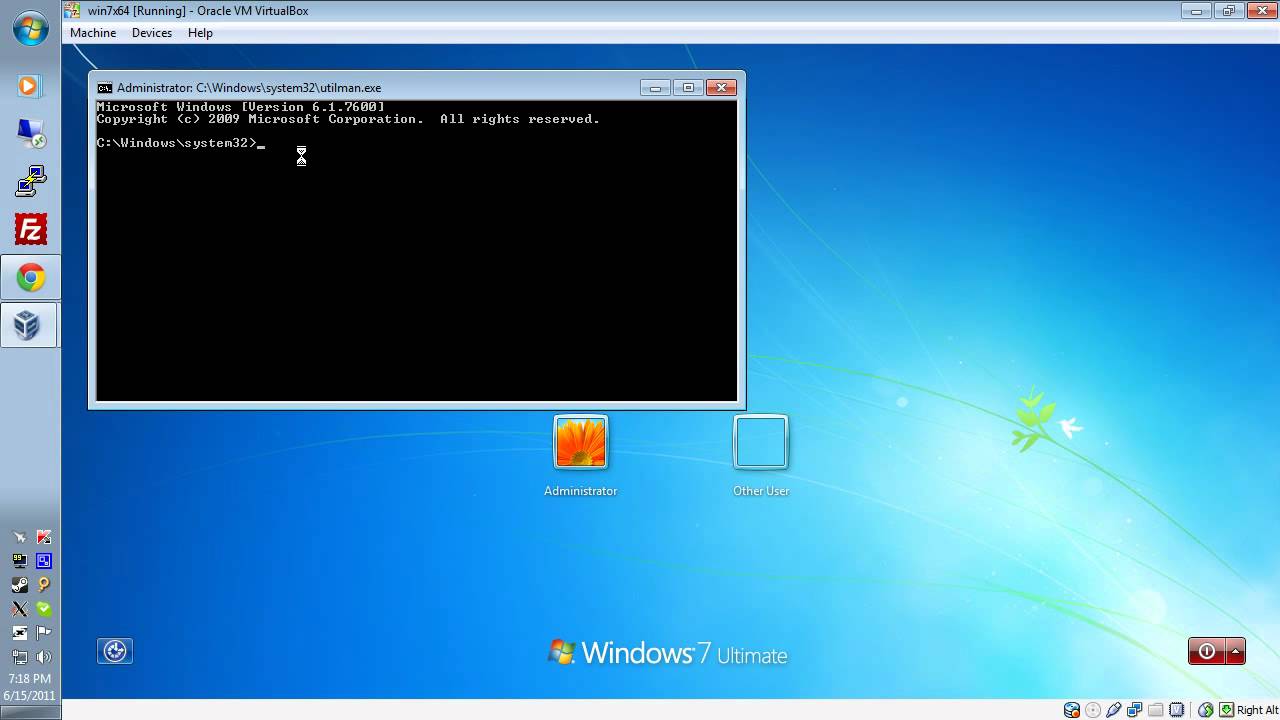
Task: Open the VirtualBox Help menu
Action: point(200,33)
